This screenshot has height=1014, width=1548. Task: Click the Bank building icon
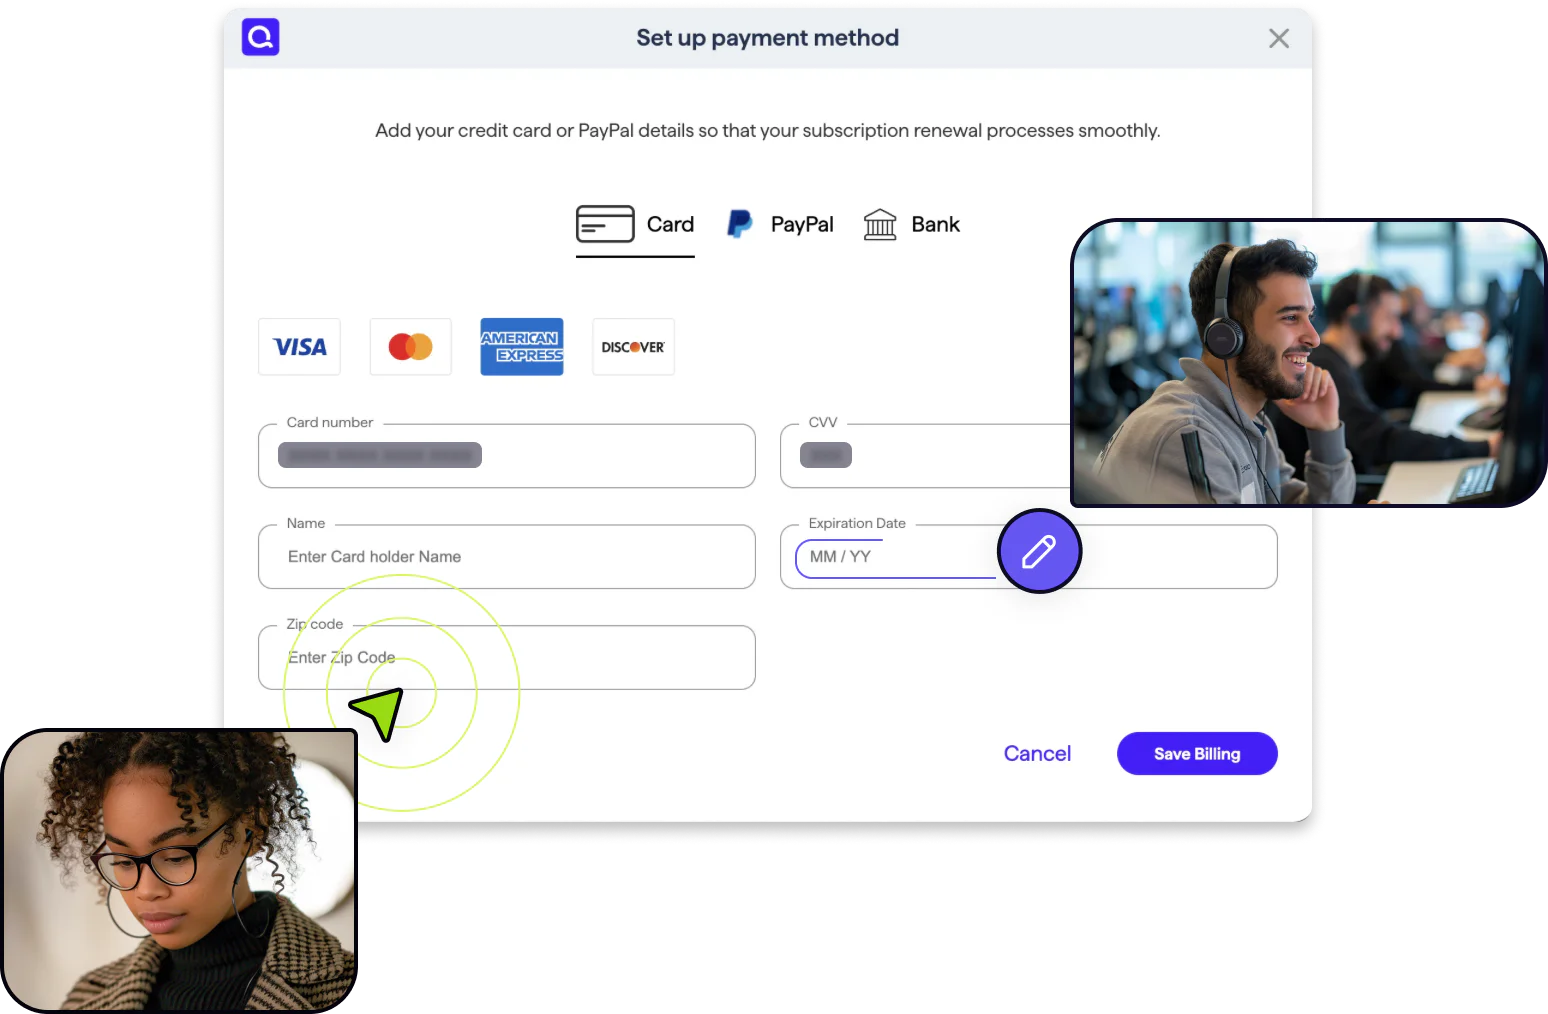(880, 224)
